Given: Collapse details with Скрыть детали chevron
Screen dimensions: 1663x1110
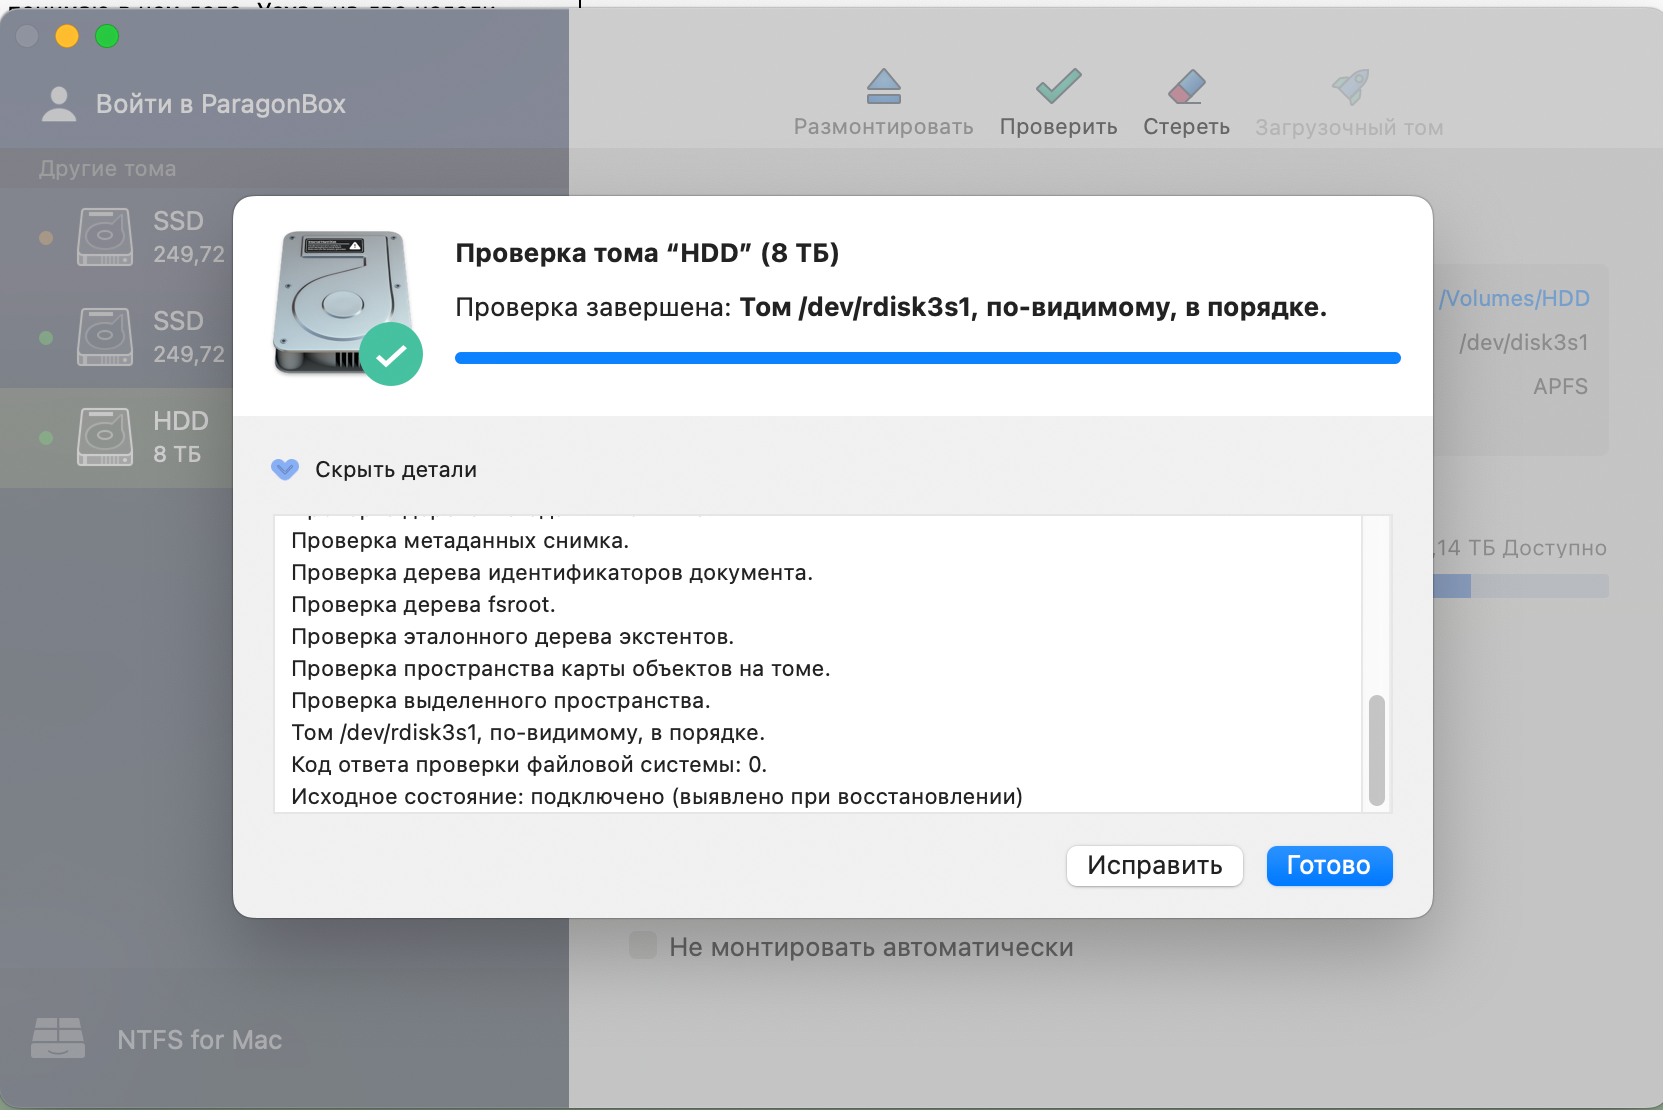Looking at the screenshot, I should [285, 469].
